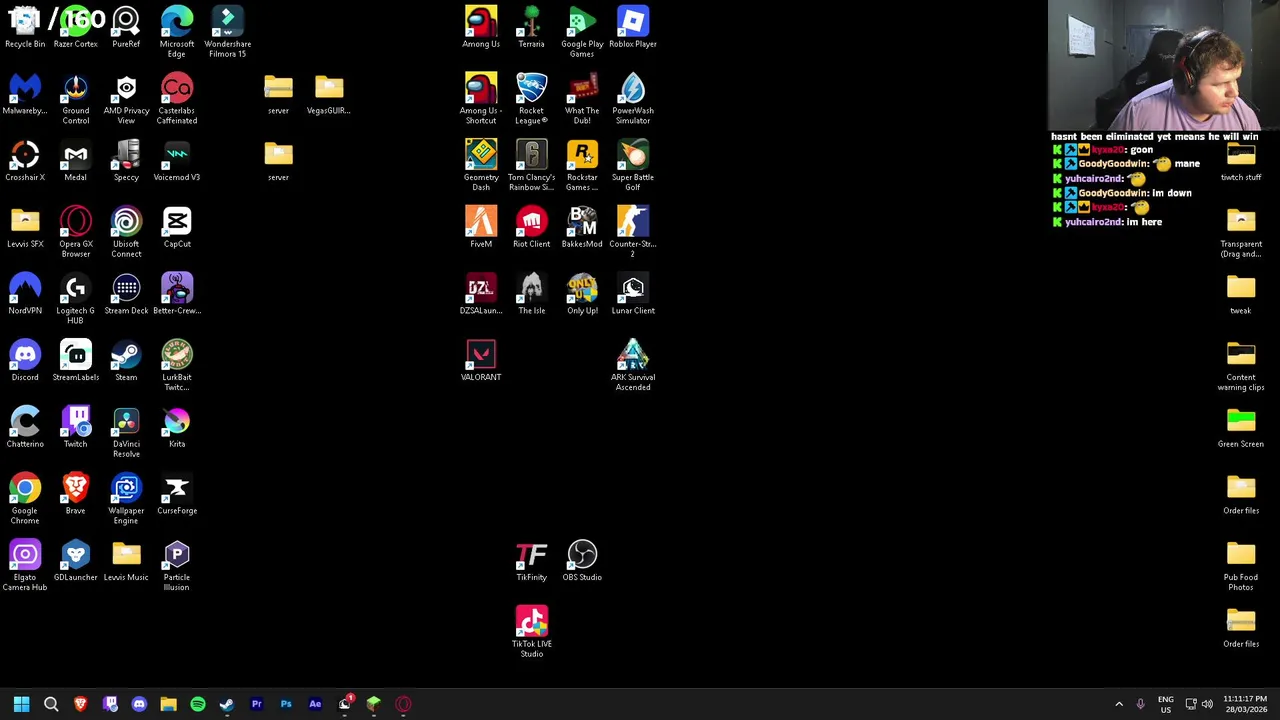
Task: Open the Lewis Music folder
Action: 126,561
